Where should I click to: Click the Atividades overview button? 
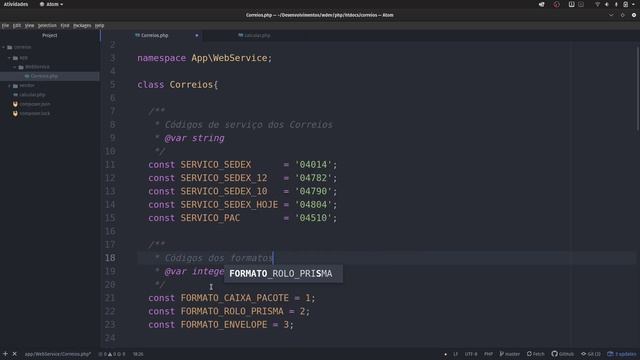[16, 4]
